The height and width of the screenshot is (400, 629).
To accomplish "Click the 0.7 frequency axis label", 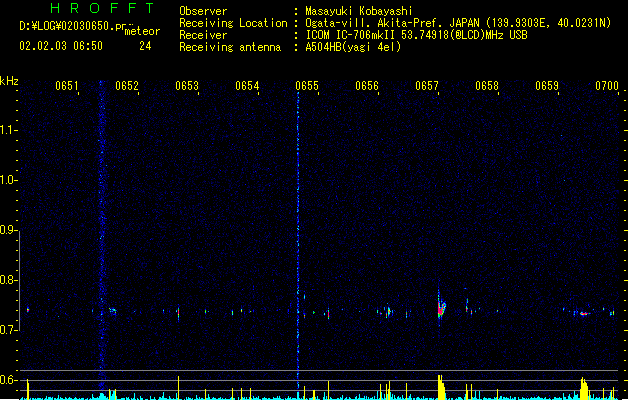I will (x=8, y=330).
